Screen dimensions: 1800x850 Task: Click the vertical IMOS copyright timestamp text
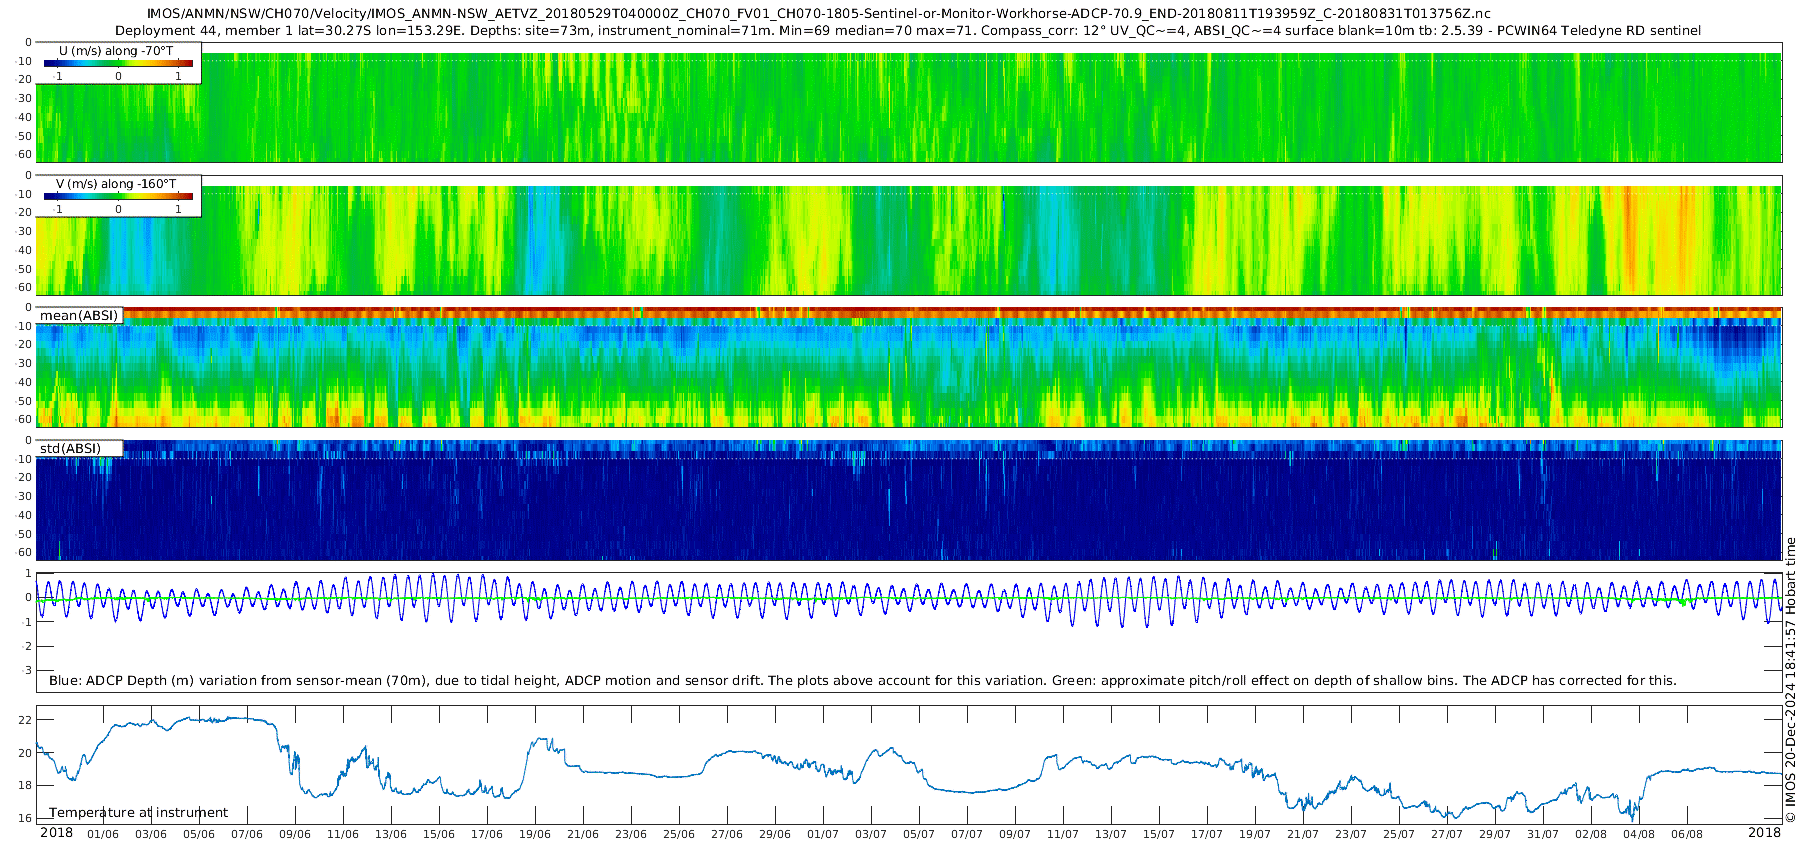(x=1790, y=680)
